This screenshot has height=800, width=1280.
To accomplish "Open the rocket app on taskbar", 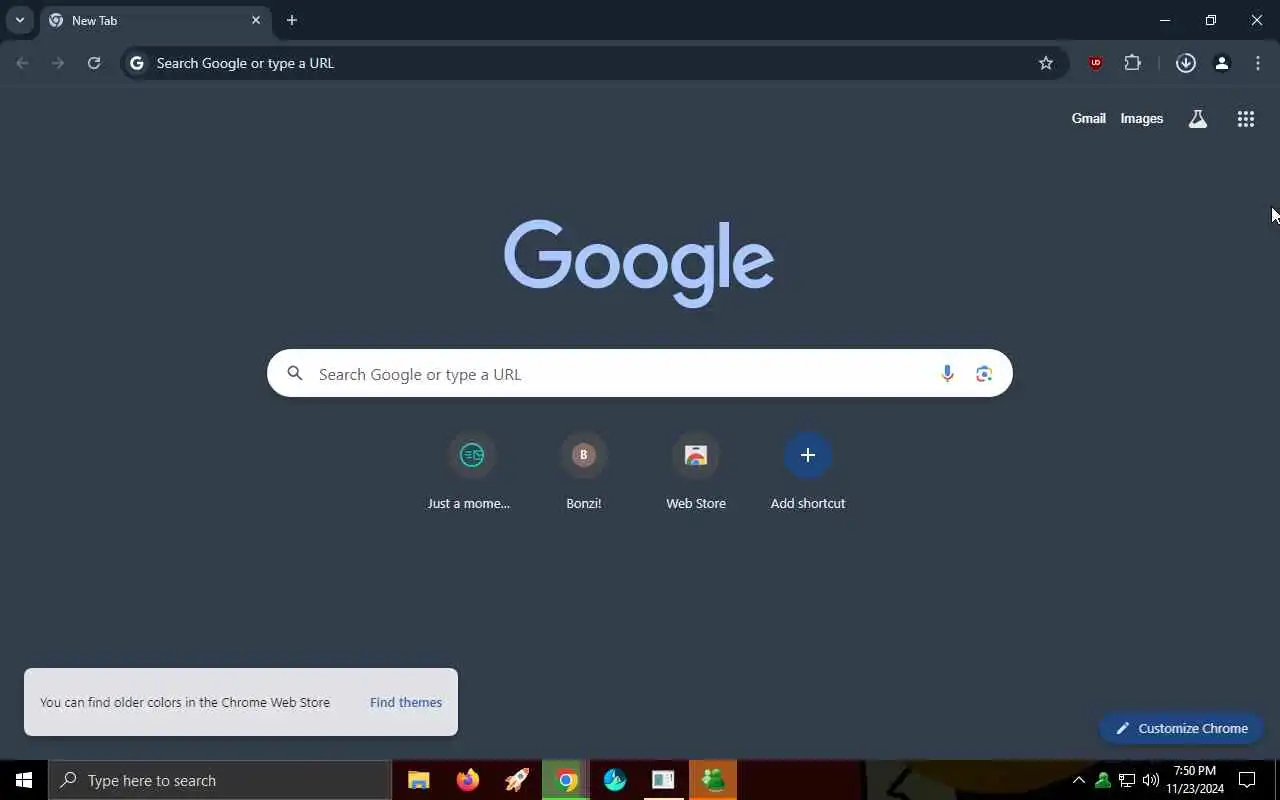I will [x=517, y=780].
